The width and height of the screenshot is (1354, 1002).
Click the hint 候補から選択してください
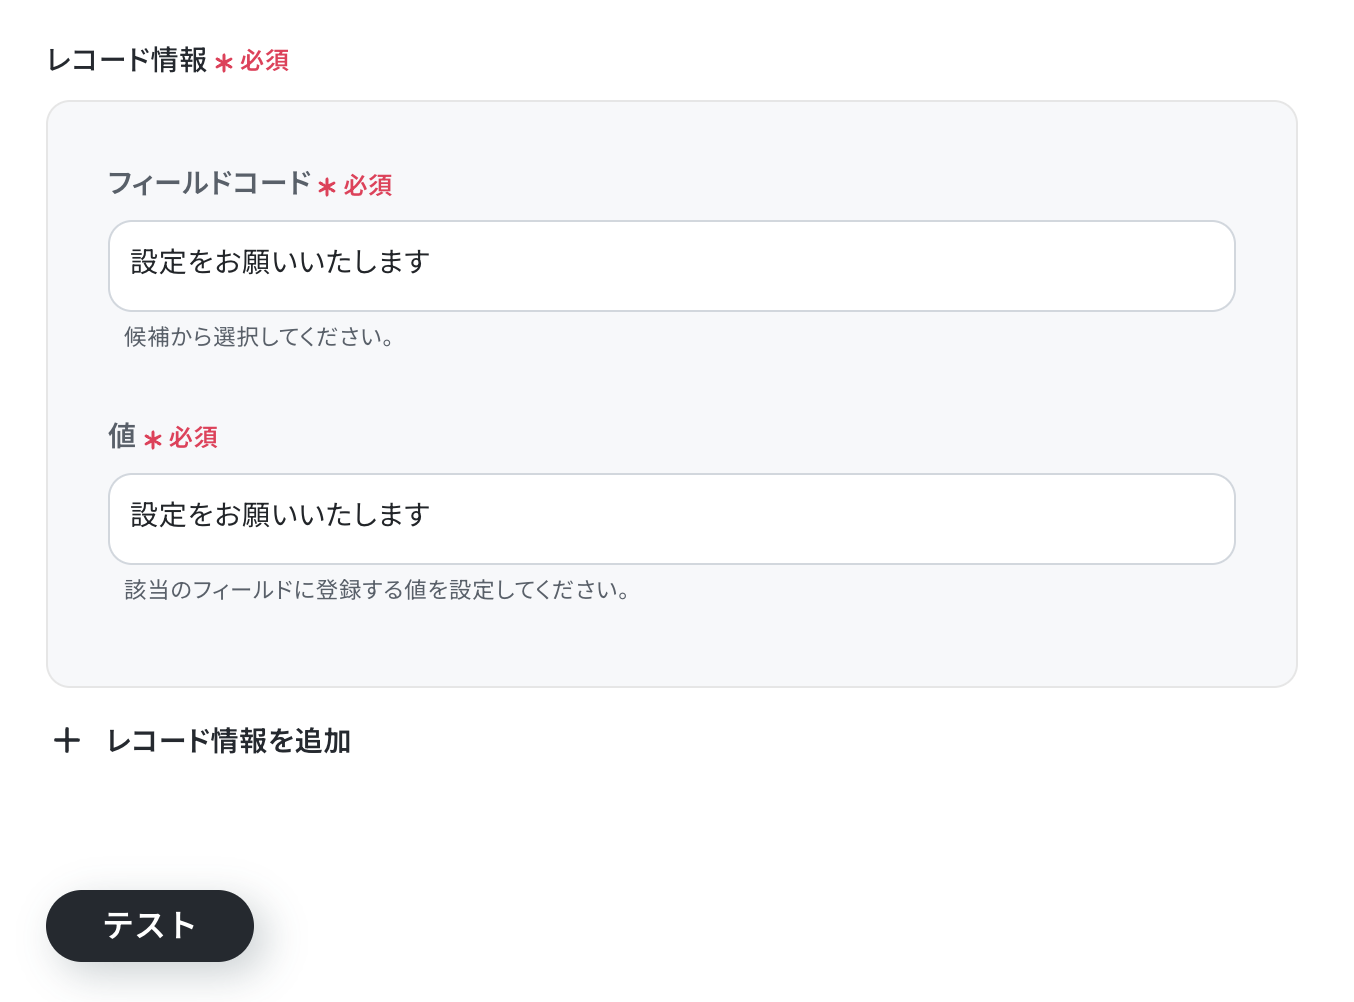pyautogui.click(x=259, y=337)
